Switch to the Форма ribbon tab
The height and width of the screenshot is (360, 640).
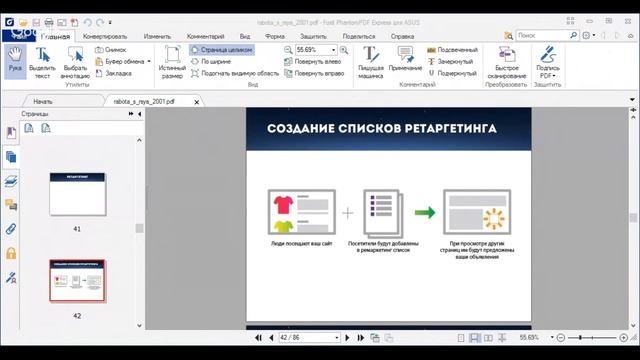(275, 36)
